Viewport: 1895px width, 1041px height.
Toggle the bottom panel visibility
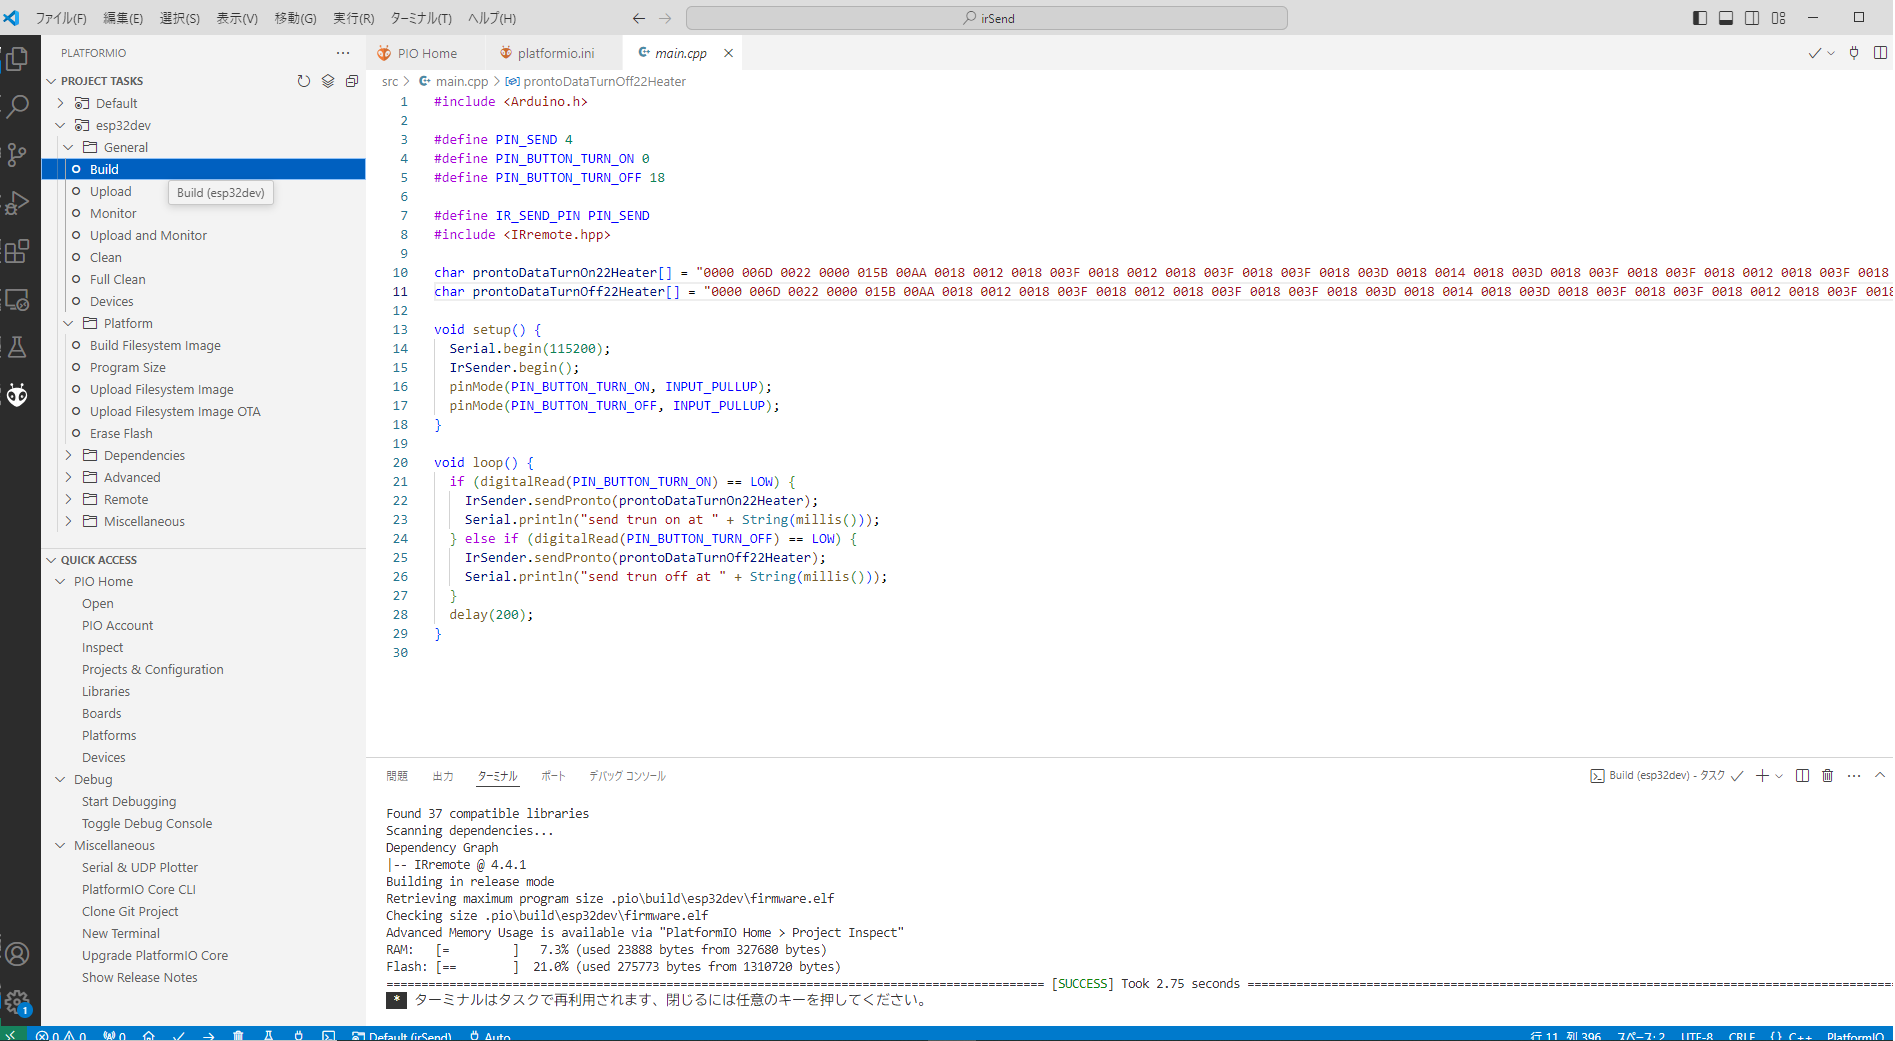pyautogui.click(x=1726, y=18)
